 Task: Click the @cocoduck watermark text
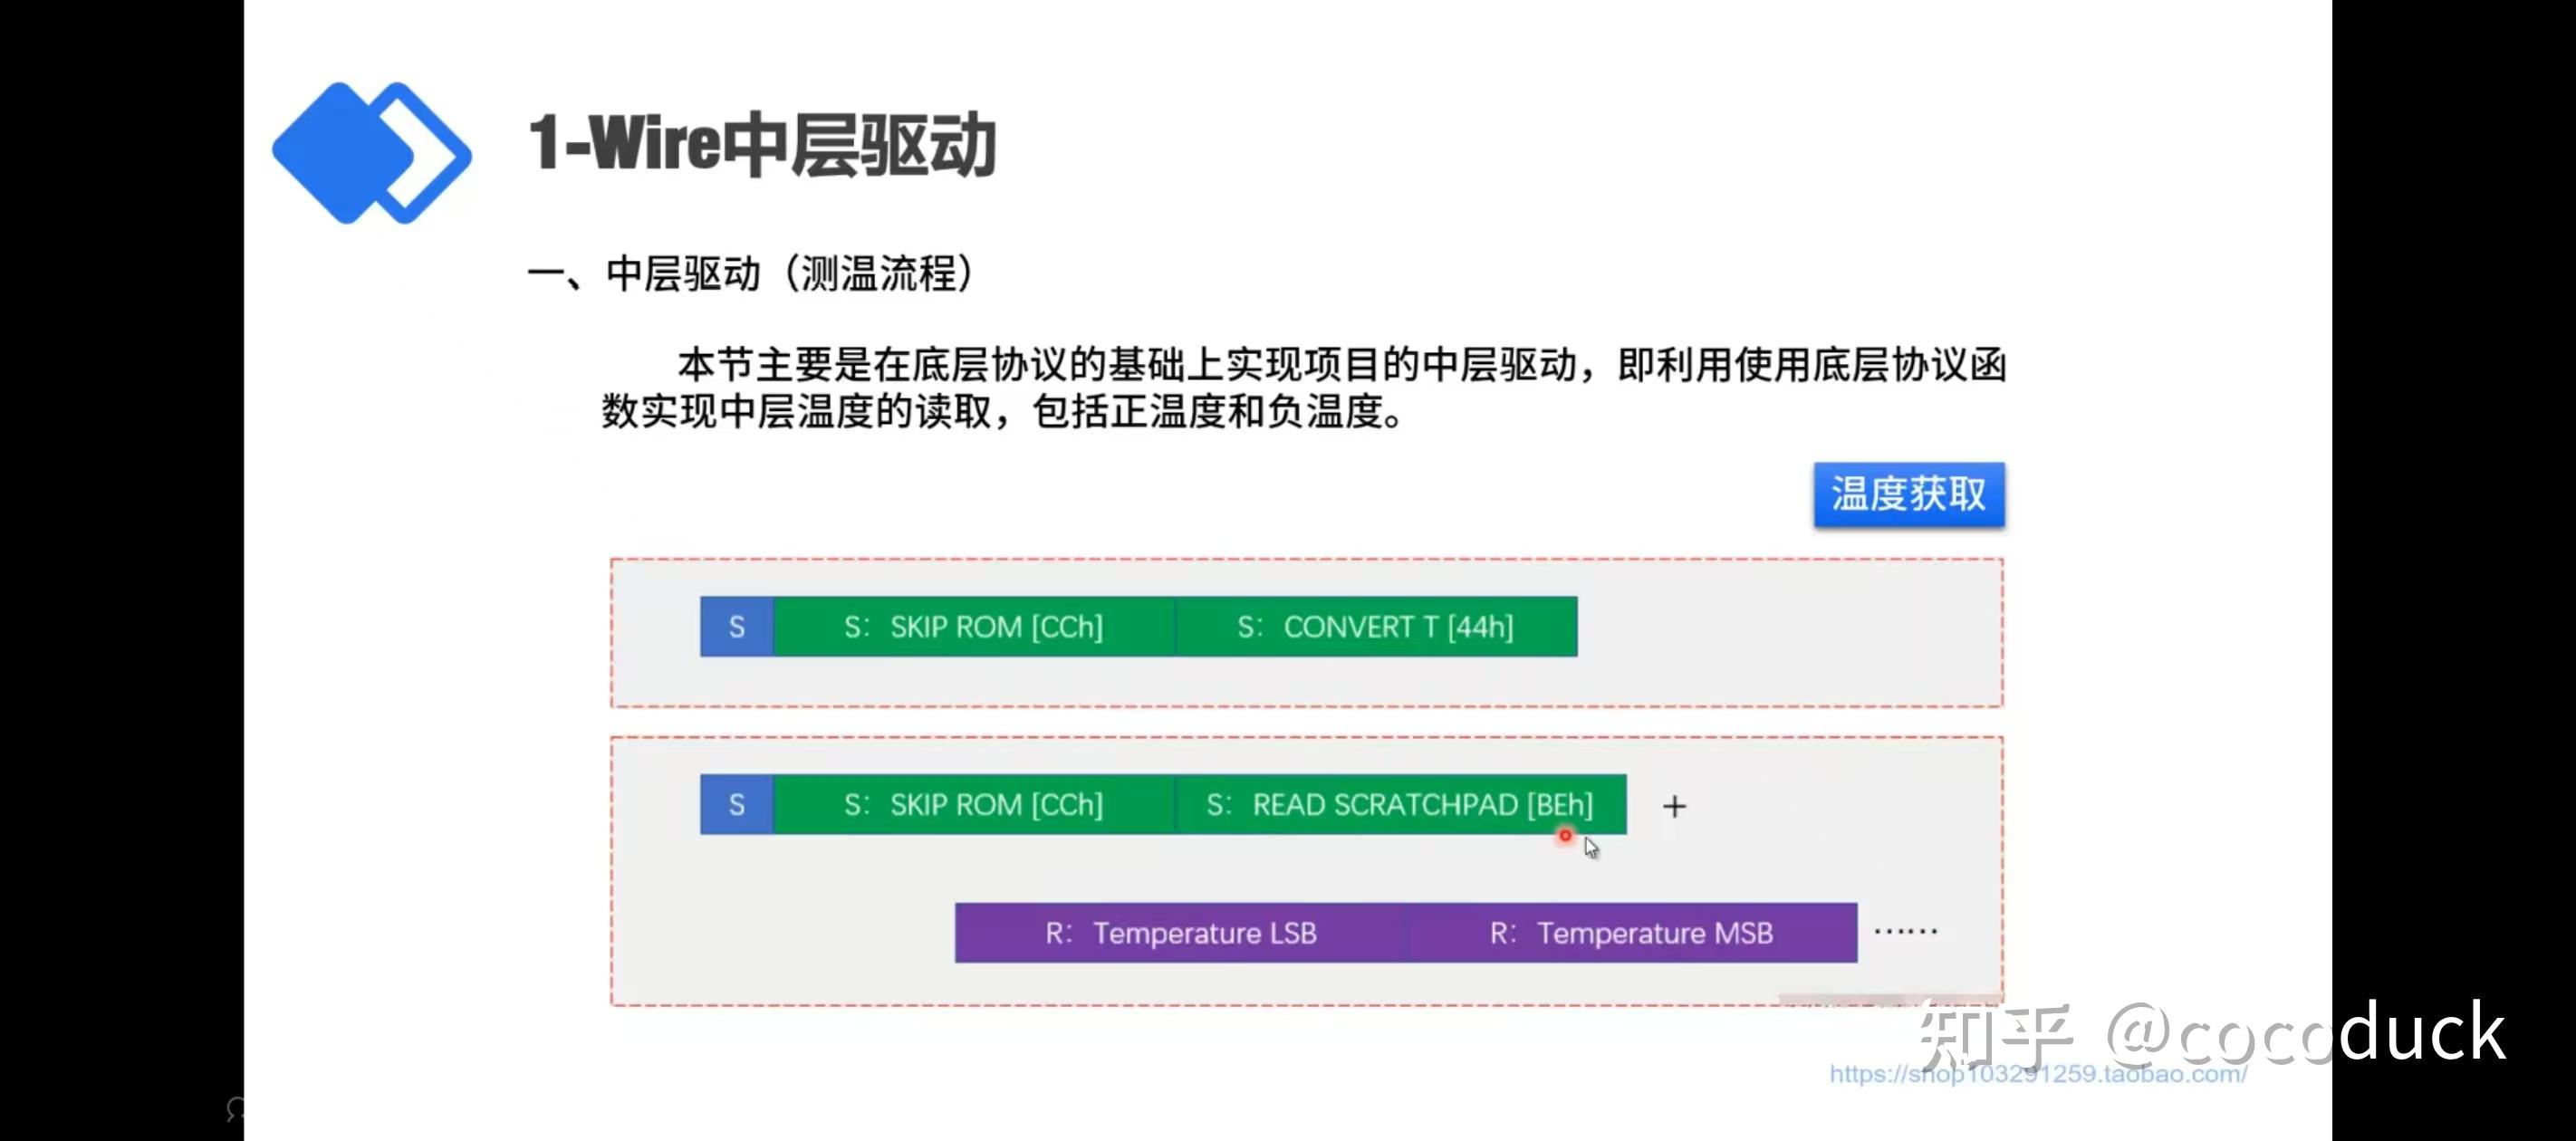pos(2305,1033)
